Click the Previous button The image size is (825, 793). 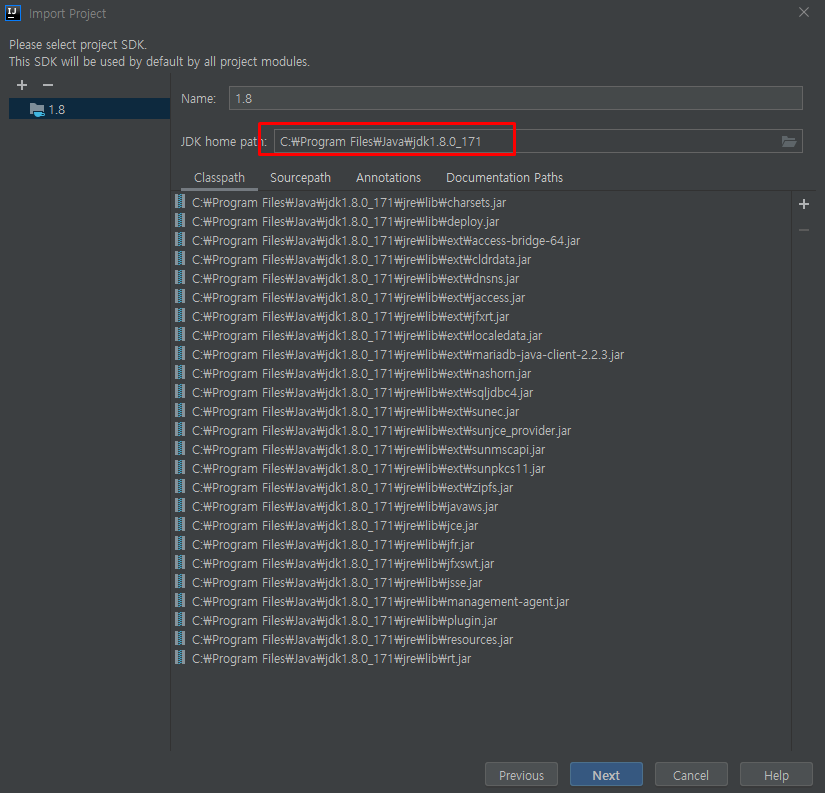[521, 775]
